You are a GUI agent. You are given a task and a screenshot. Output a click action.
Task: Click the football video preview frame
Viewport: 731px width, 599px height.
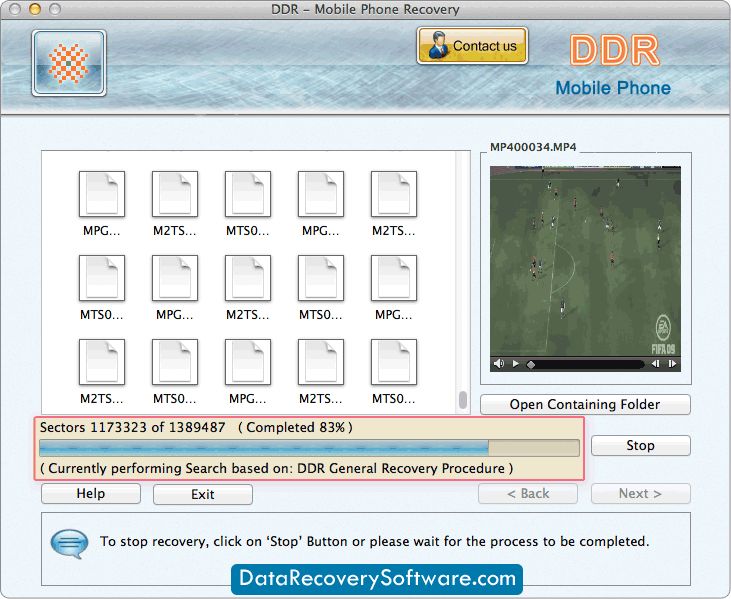click(x=585, y=261)
